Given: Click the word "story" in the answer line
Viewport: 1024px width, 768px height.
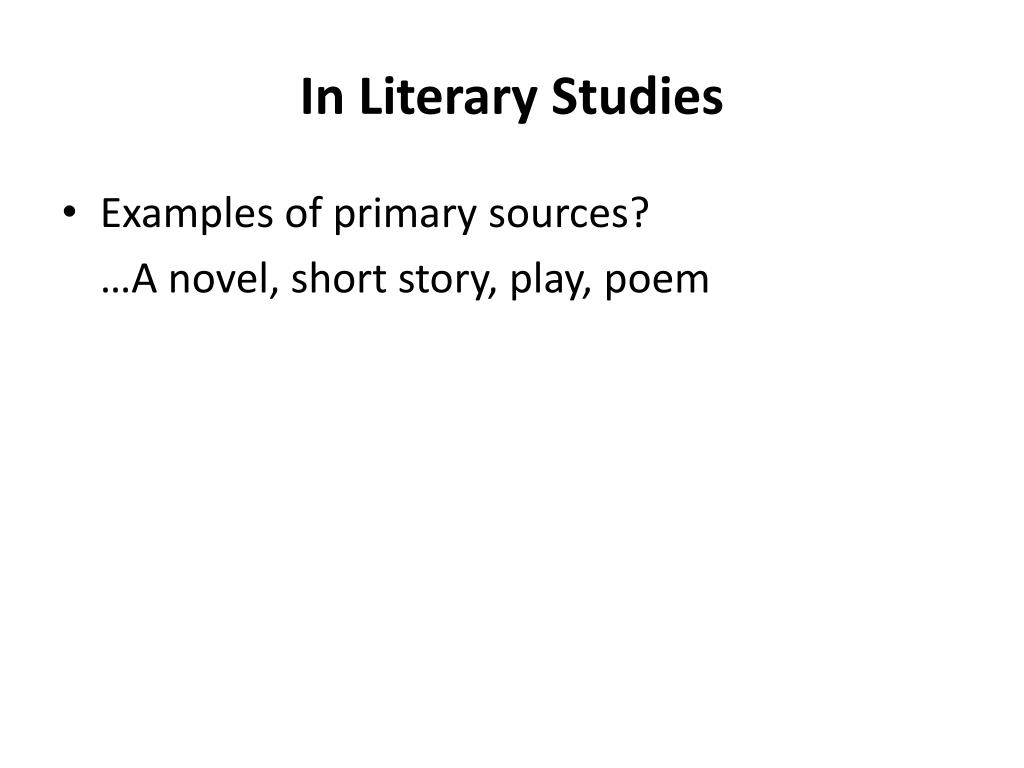Looking at the screenshot, I should pyautogui.click(x=443, y=281).
